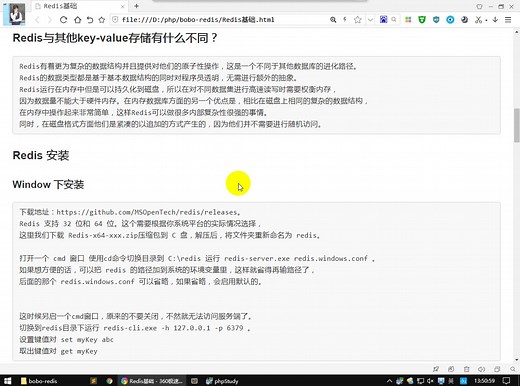Click the page vertical scrollbar thumb
Screen dimensions: 520x386
coord(517,125)
